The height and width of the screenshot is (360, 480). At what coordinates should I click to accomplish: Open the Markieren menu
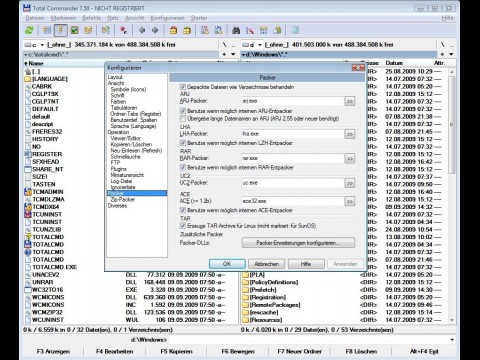pyautogui.click(x=63, y=18)
